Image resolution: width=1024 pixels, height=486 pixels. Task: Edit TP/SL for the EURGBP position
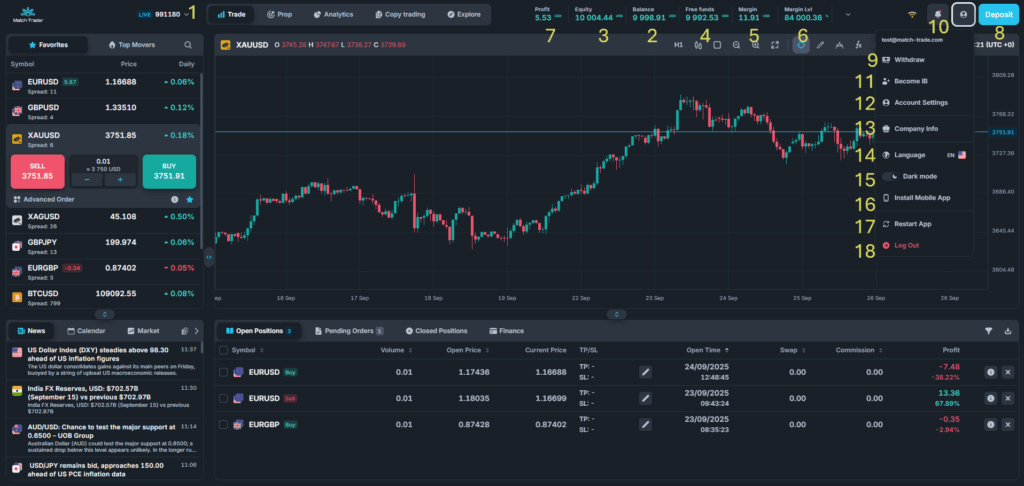tap(646, 424)
